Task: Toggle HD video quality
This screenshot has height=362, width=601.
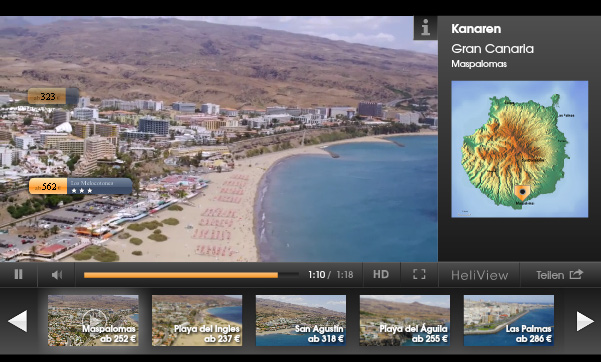Action: [381, 275]
